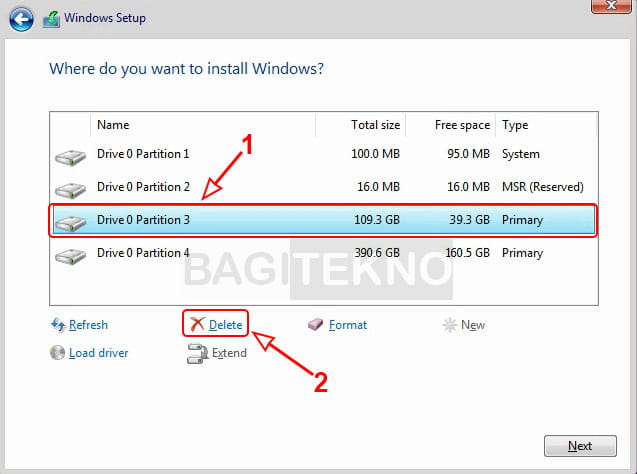Proceed with the Next button
The height and width of the screenshot is (474, 637).
(x=580, y=446)
